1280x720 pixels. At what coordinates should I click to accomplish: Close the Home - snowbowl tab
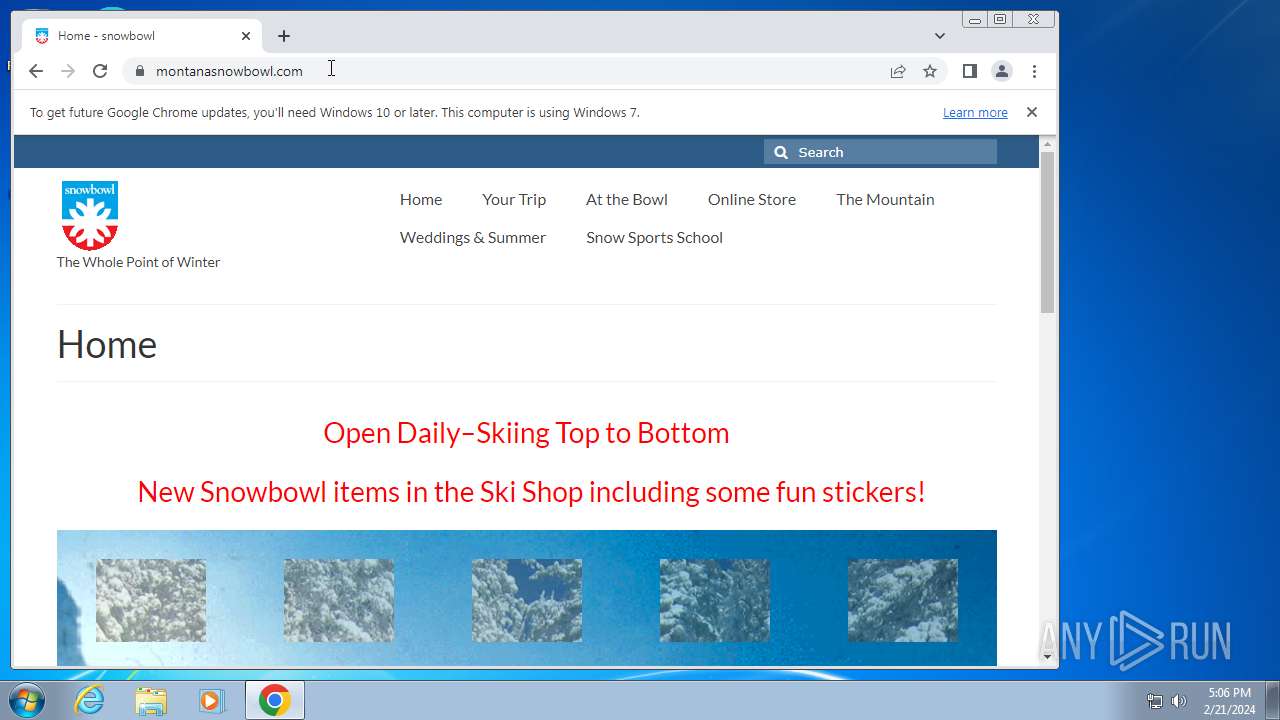(x=246, y=36)
